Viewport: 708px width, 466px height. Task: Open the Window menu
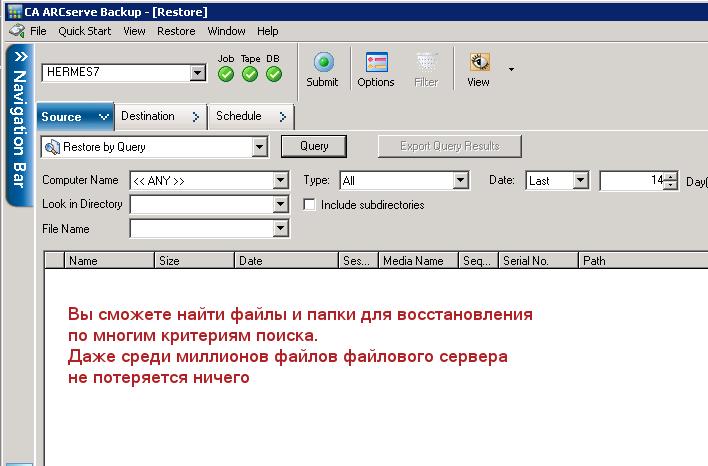point(226,31)
